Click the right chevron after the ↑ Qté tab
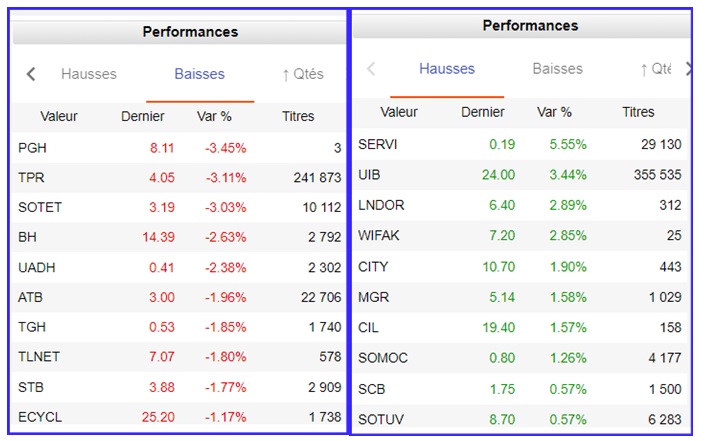The height and width of the screenshot is (441, 706). tap(688, 70)
